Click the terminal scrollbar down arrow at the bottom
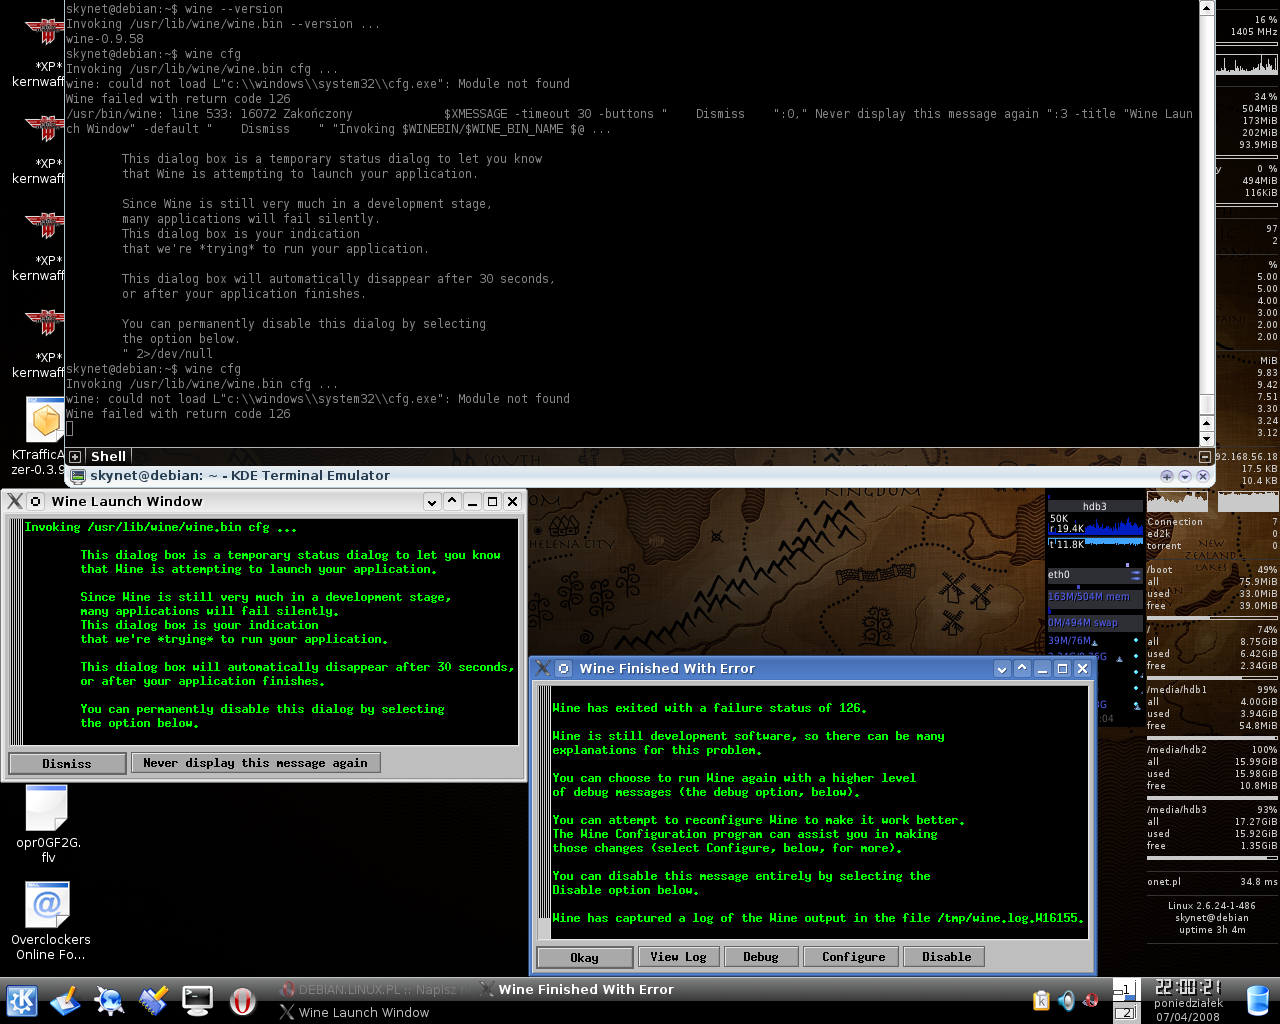 (x=1207, y=439)
